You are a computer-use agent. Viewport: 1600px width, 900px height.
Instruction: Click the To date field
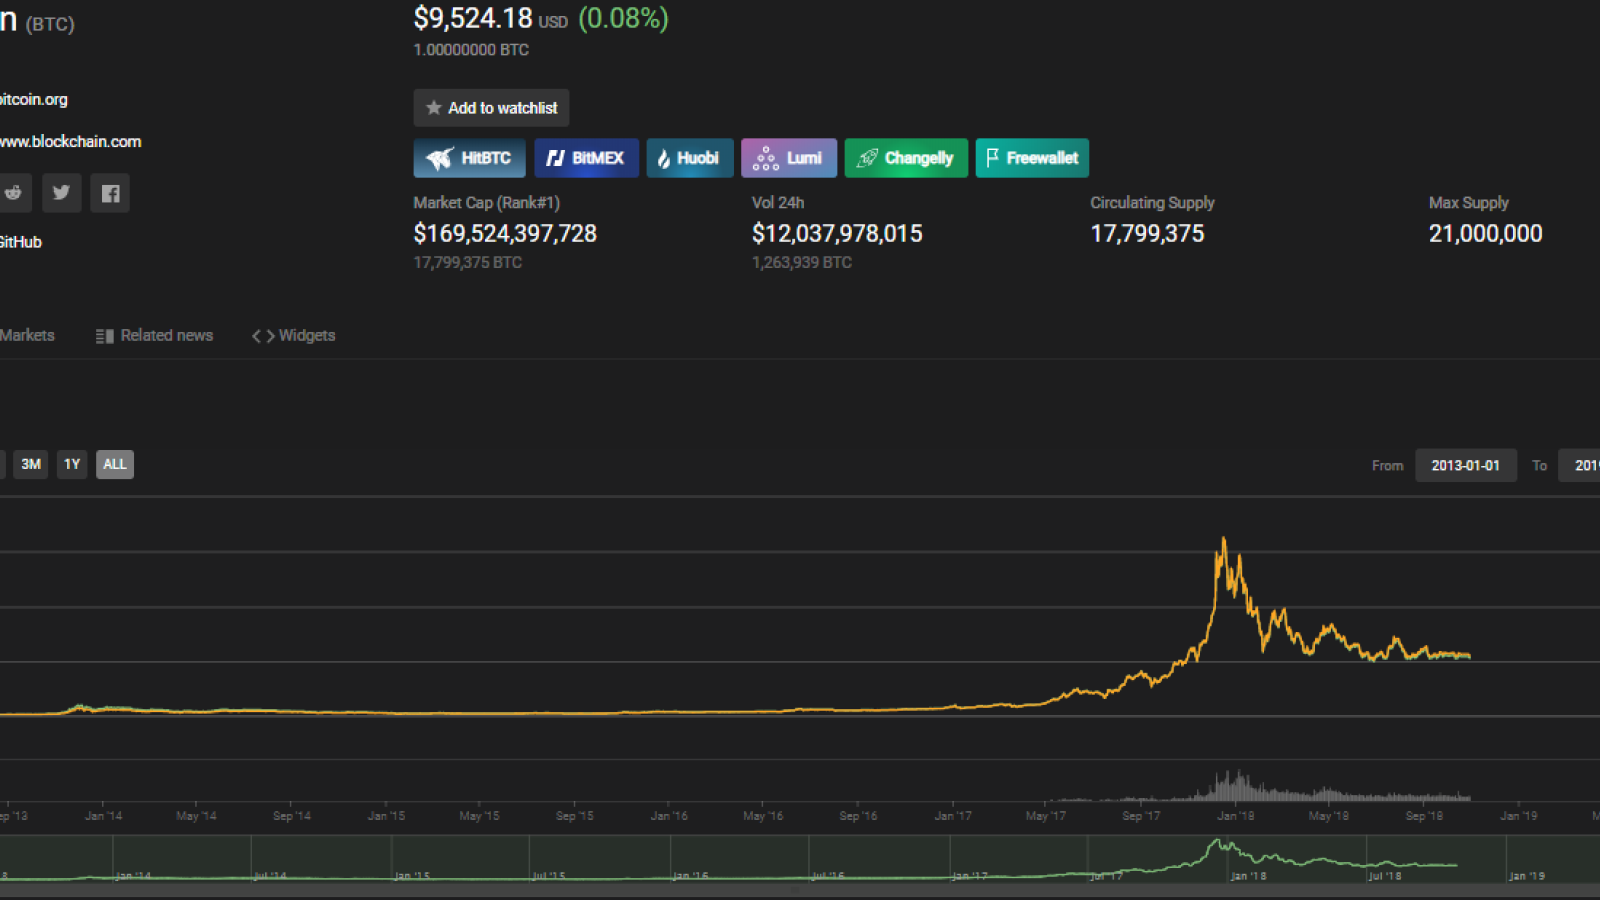click(1579, 466)
